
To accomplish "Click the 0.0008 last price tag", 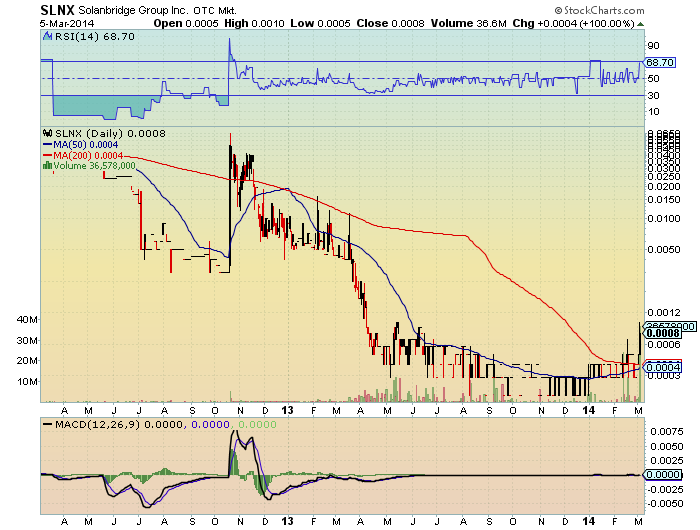I will pos(663,333).
